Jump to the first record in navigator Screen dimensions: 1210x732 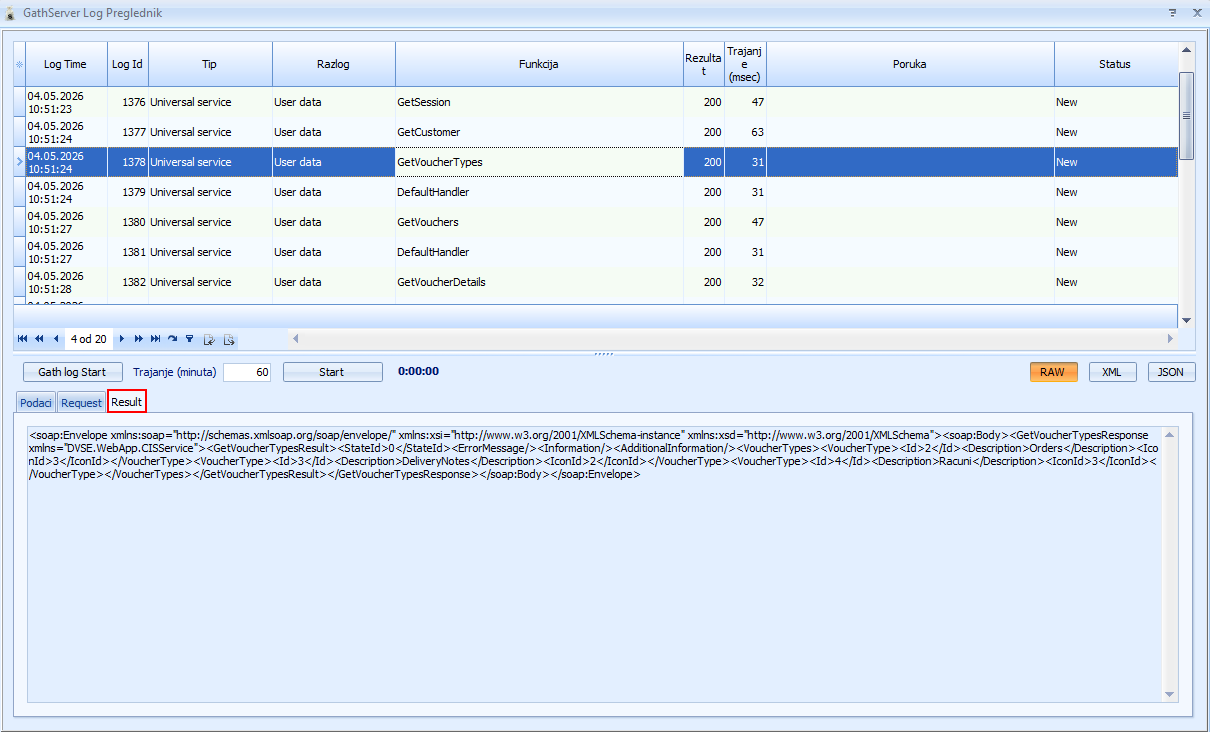(x=22, y=339)
